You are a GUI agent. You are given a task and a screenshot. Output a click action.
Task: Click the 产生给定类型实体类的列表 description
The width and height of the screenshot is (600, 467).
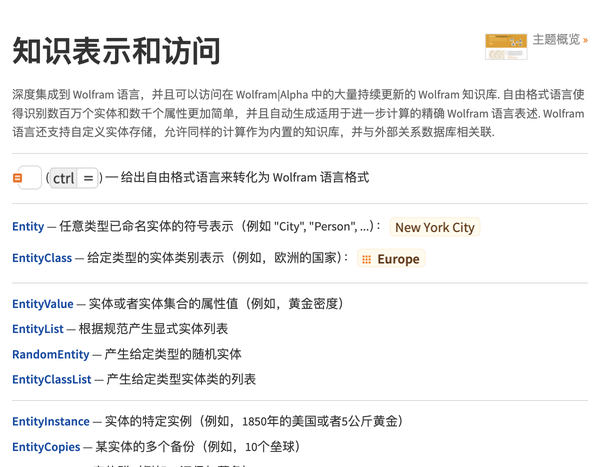tap(181, 379)
